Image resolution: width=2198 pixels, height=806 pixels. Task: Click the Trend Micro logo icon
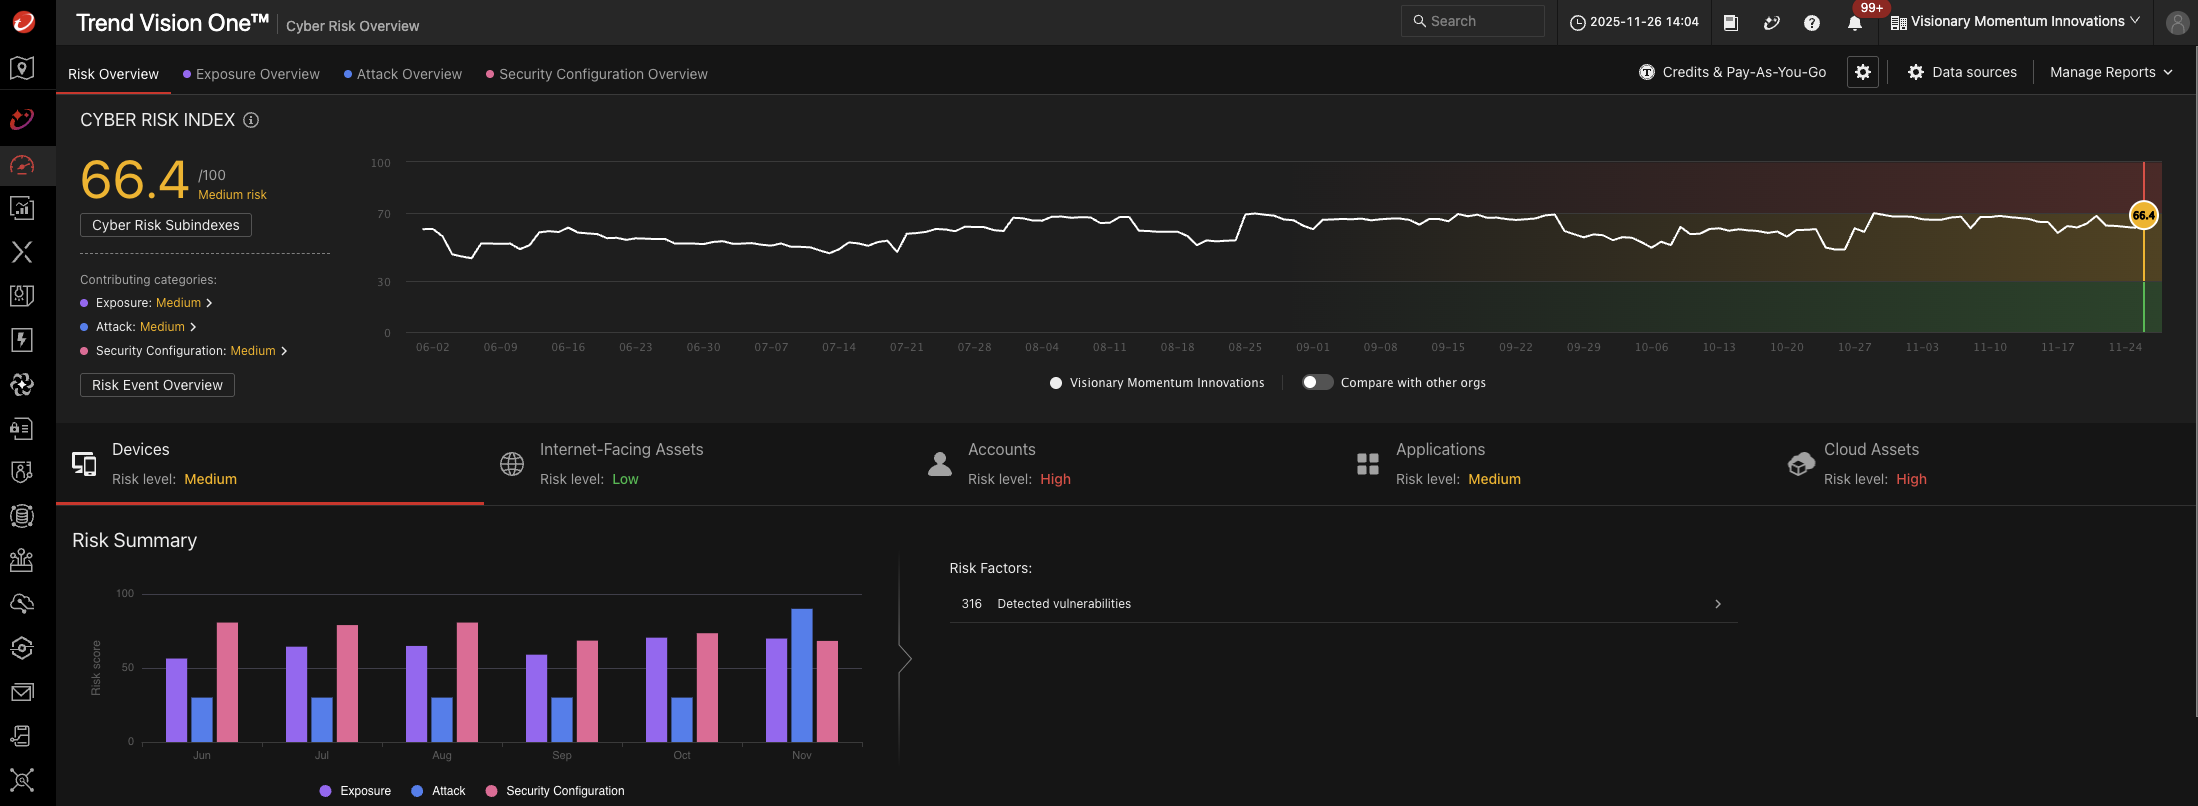23,22
